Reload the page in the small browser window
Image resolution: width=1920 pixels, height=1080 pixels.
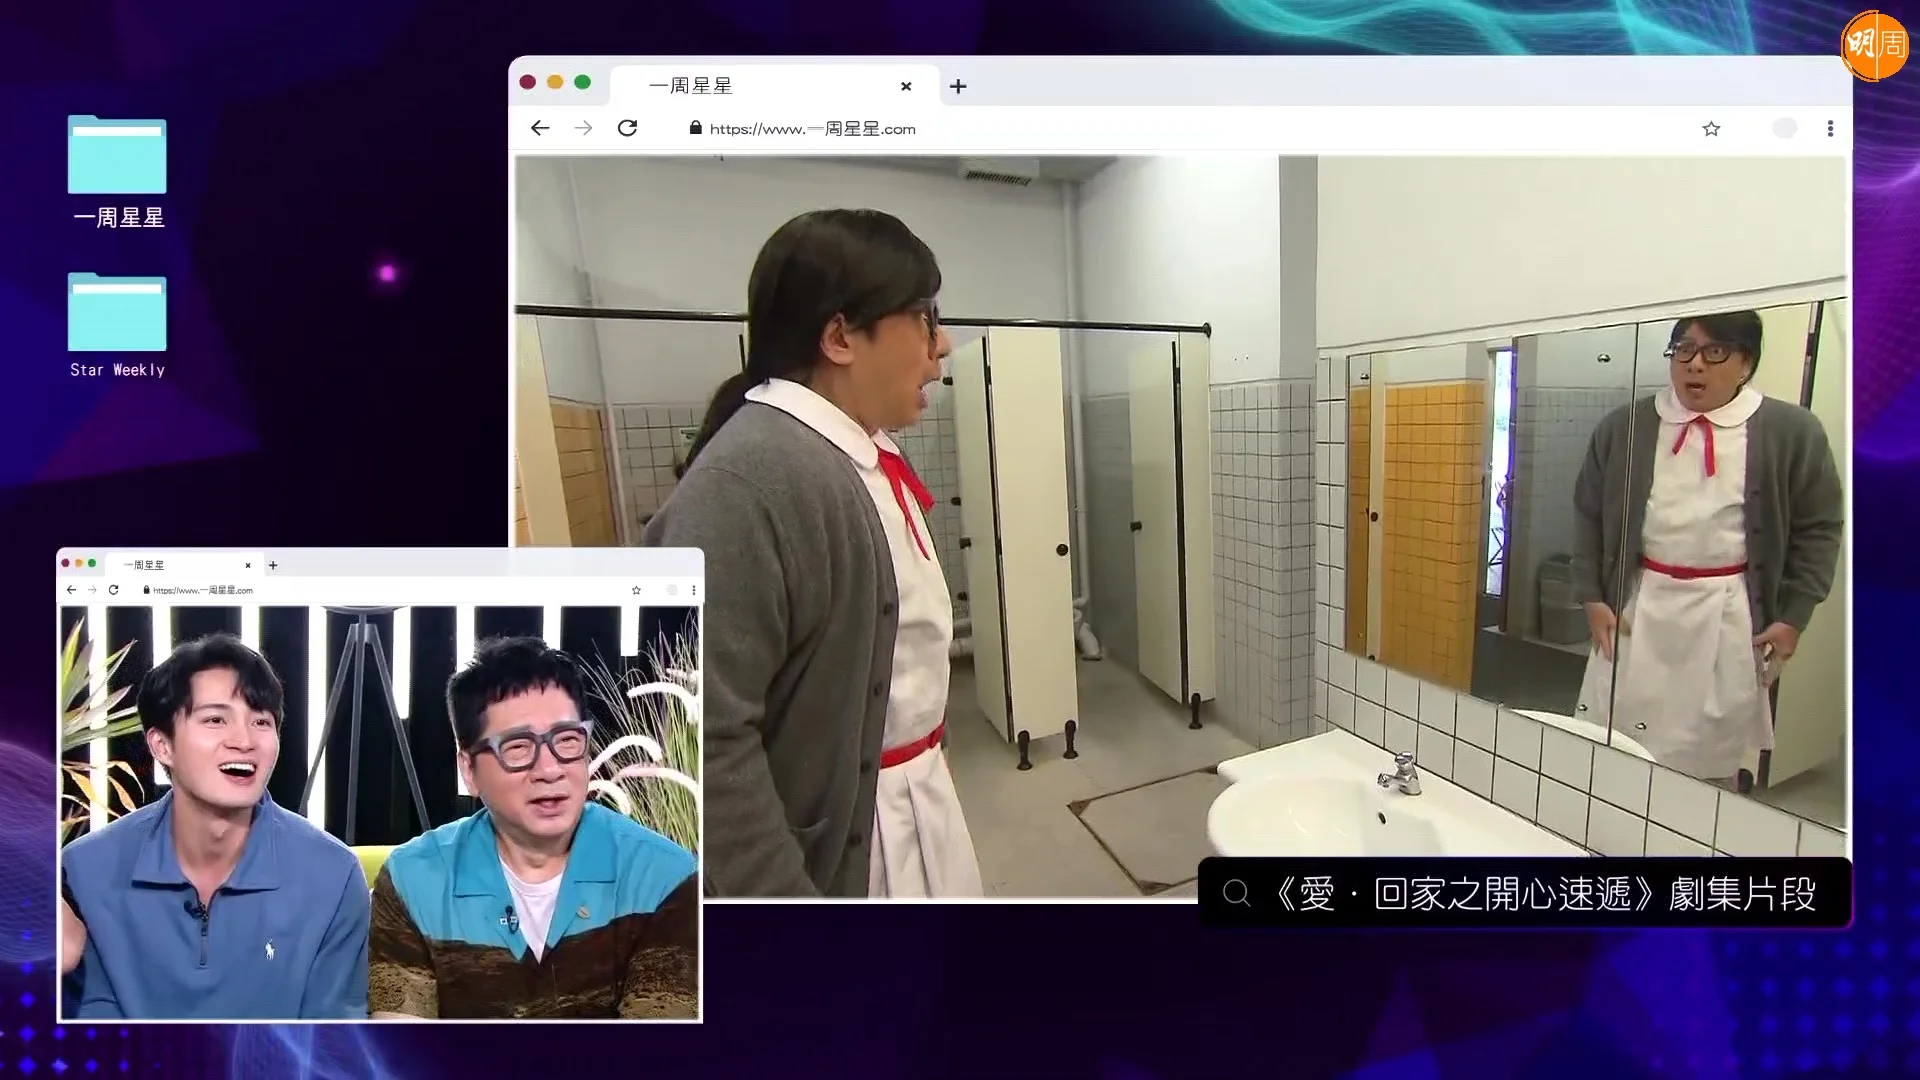(114, 590)
